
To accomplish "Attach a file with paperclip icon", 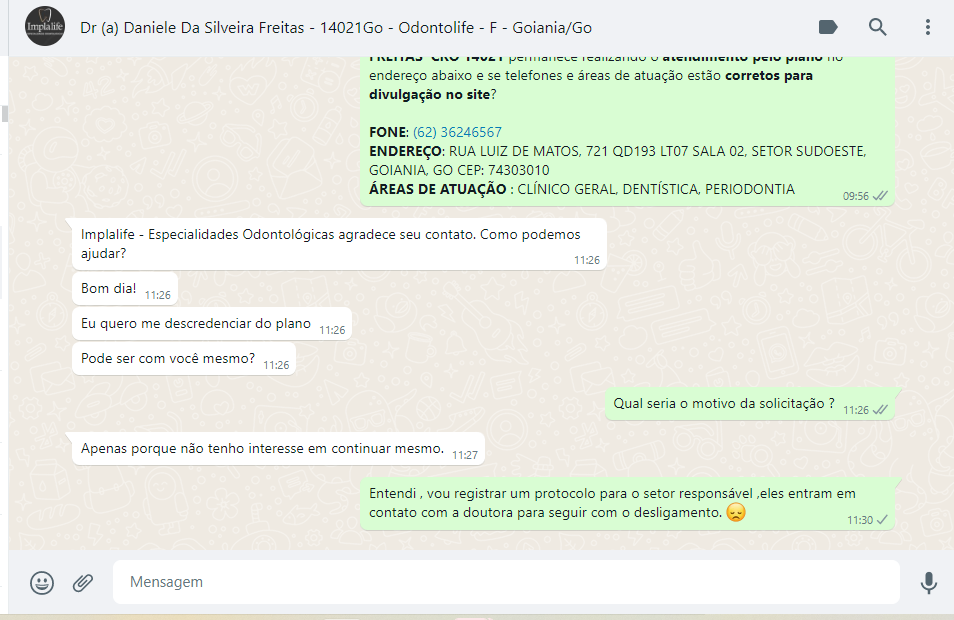I will click(83, 582).
